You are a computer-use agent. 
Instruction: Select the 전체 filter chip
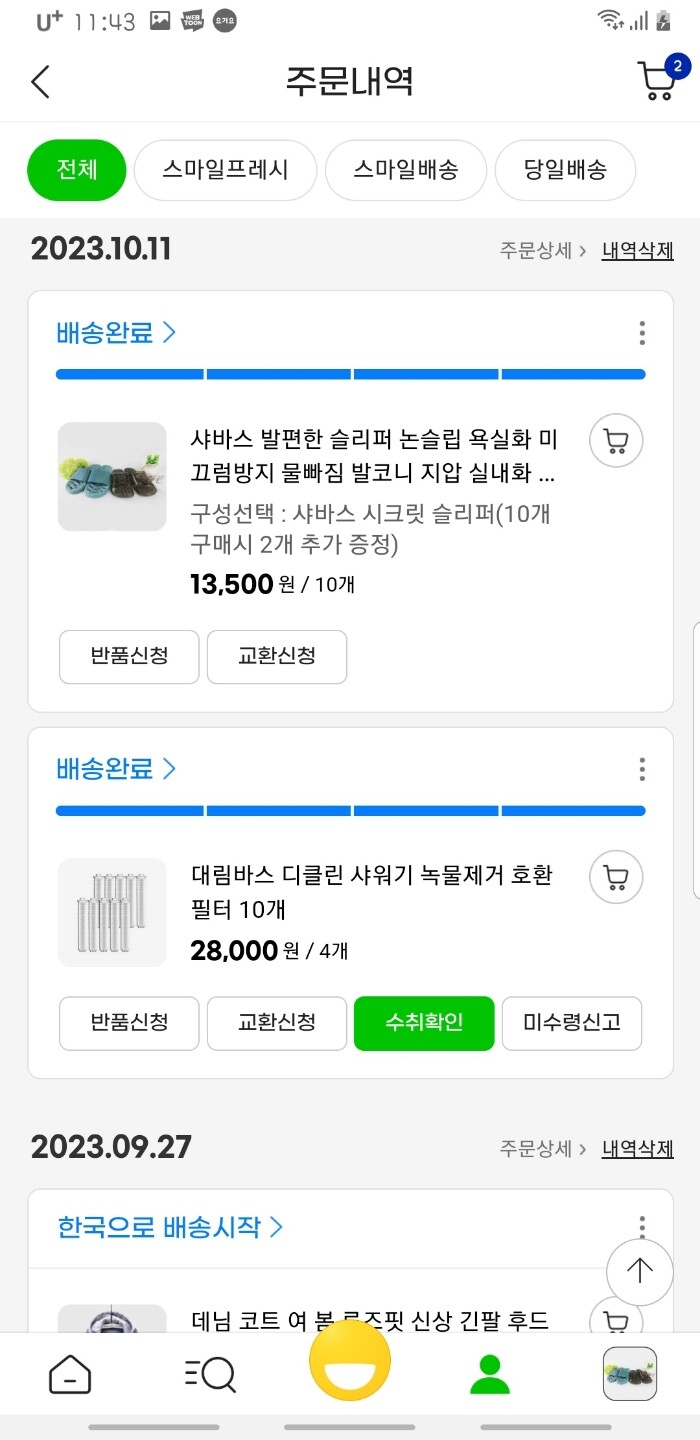(76, 170)
